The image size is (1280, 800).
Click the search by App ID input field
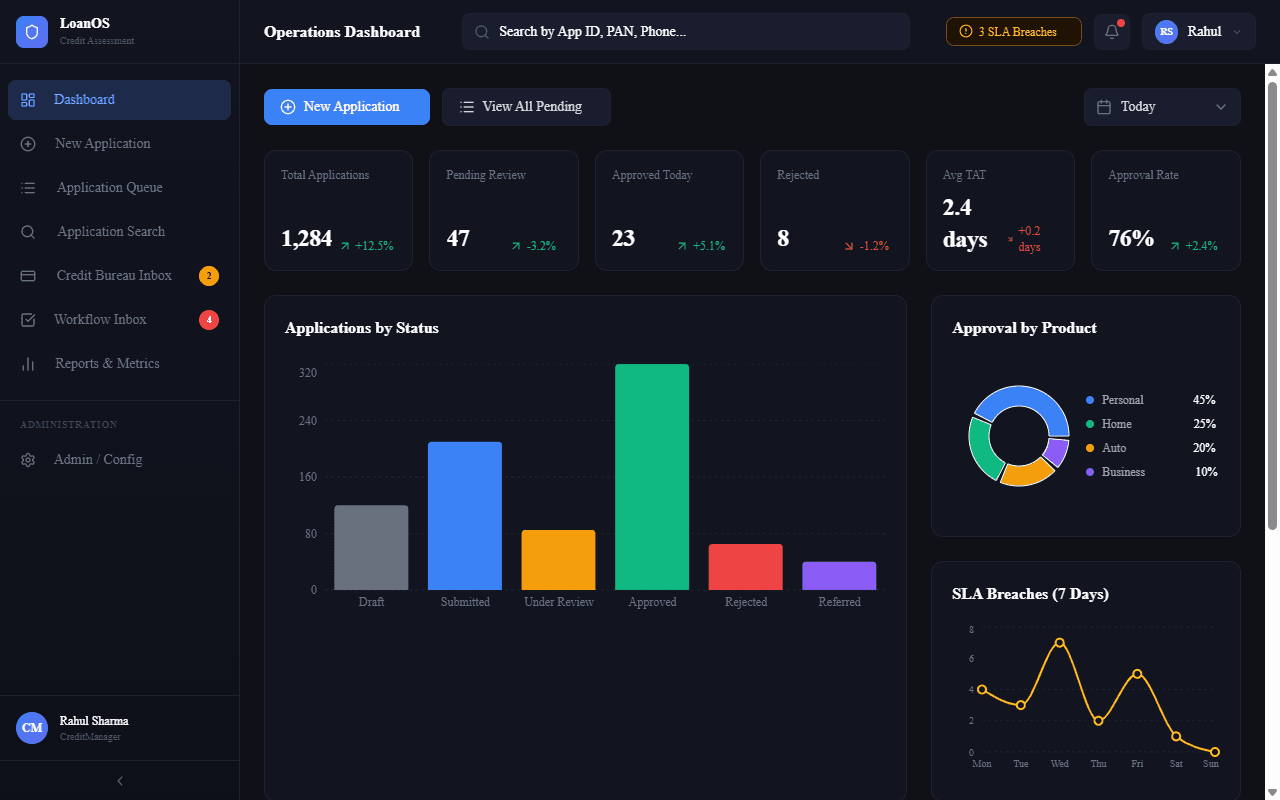pos(686,32)
